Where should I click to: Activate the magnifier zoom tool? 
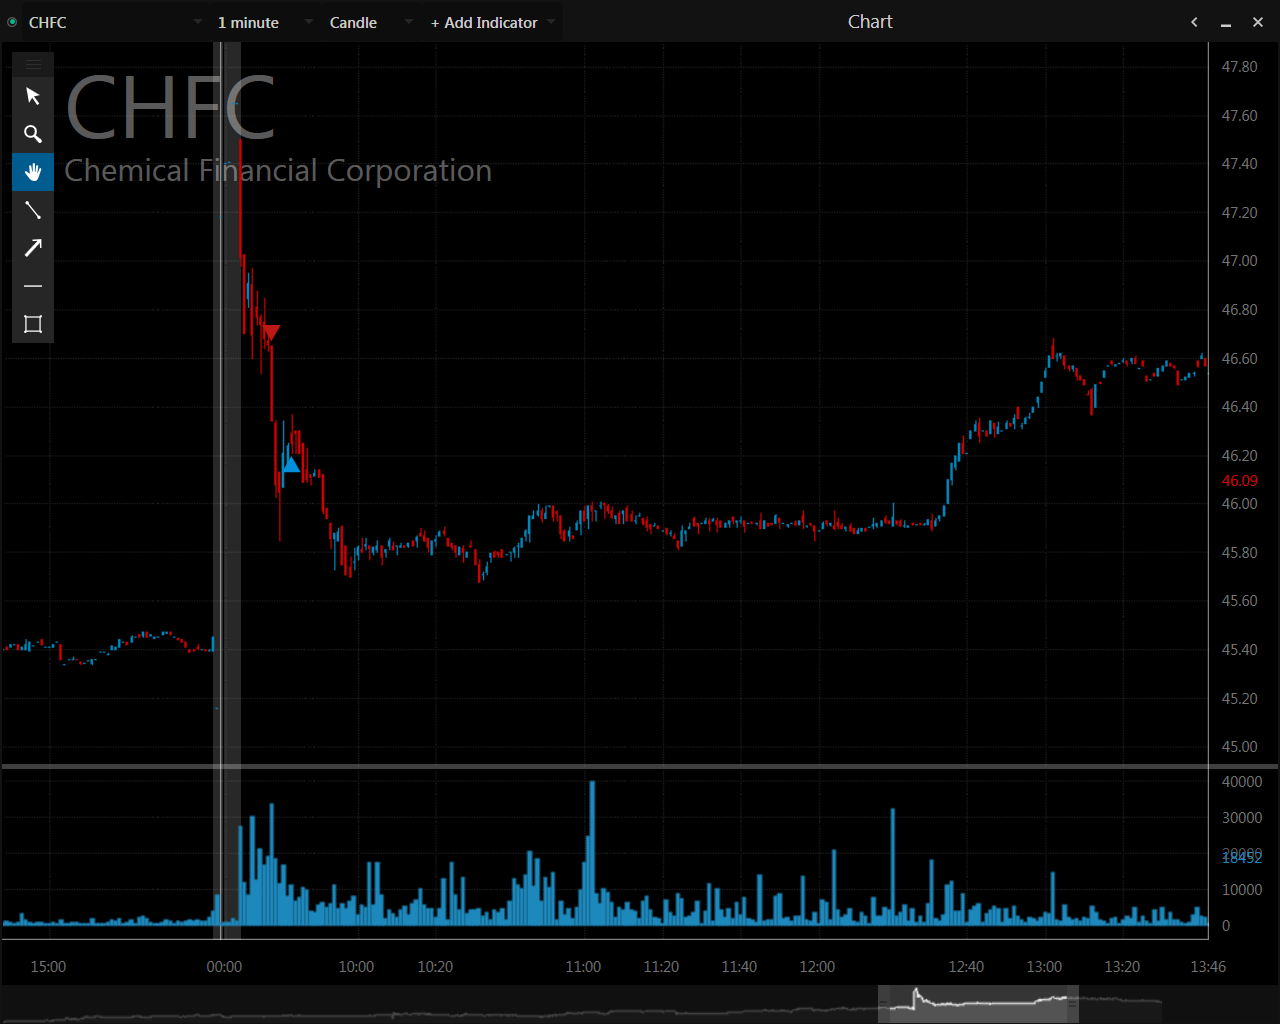tap(33, 134)
